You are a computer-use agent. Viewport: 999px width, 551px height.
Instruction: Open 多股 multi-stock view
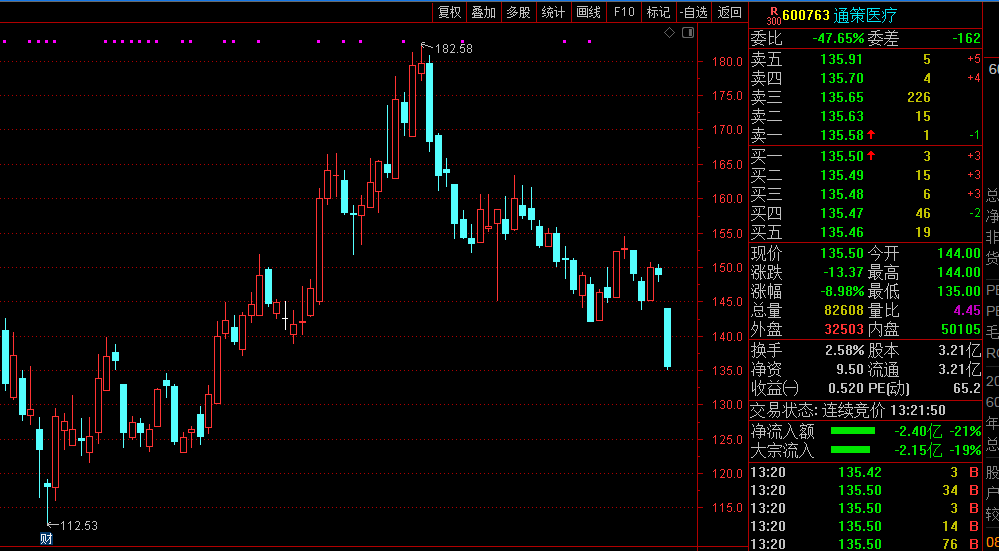pyautogui.click(x=518, y=12)
